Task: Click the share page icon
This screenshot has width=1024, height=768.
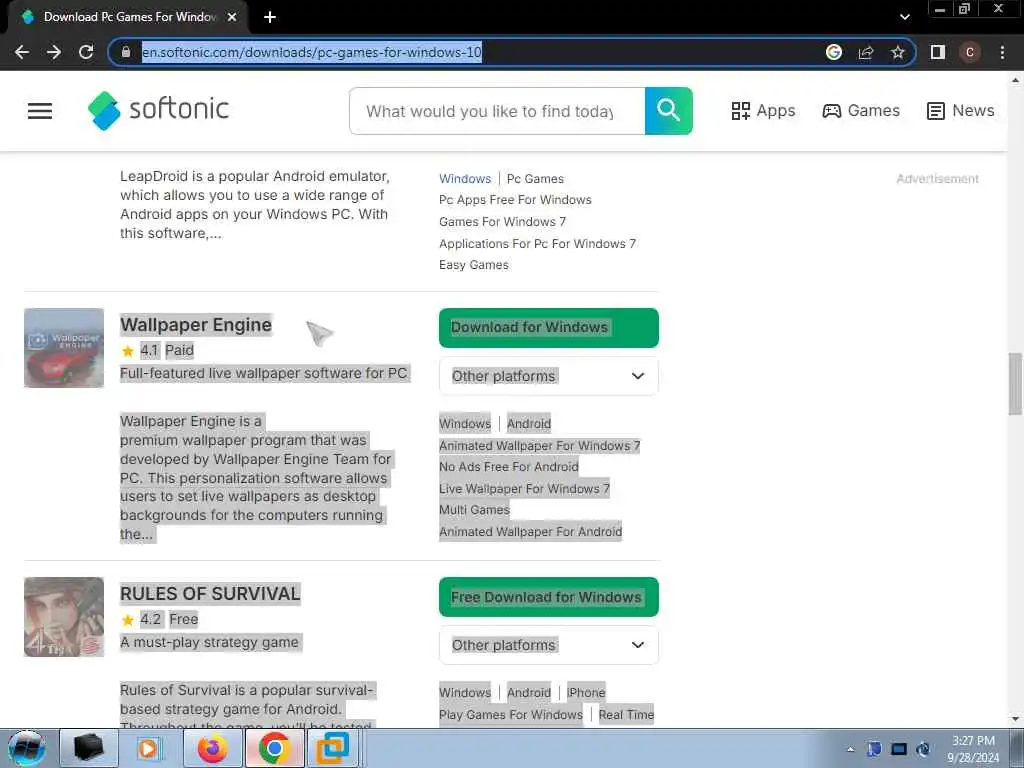Action: (866, 52)
